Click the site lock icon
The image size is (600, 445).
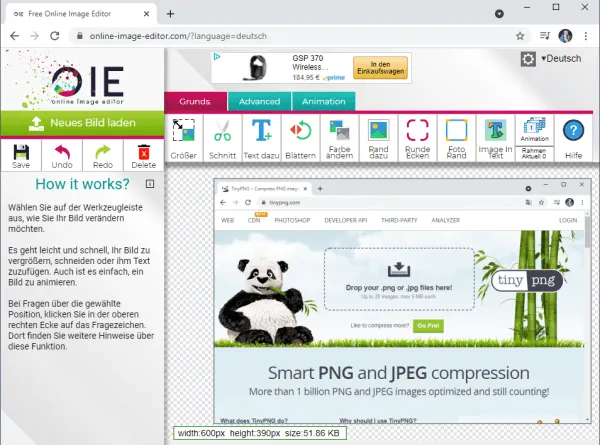[80, 36]
